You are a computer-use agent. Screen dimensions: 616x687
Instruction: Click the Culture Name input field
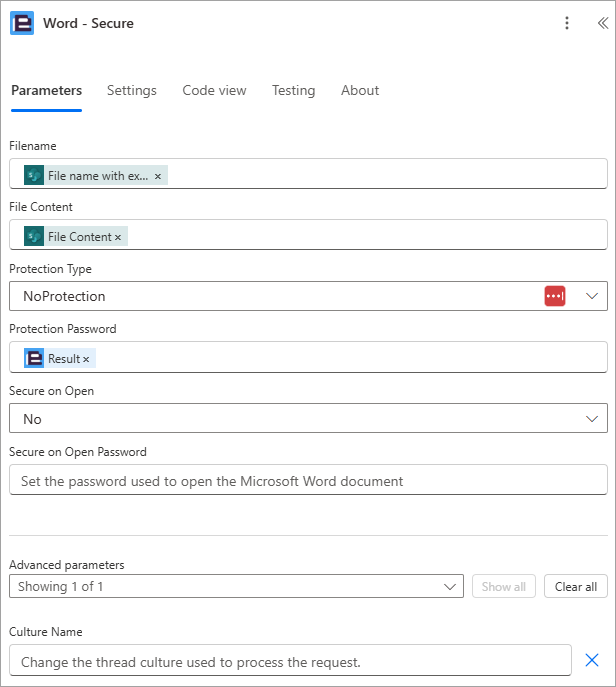click(290, 660)
